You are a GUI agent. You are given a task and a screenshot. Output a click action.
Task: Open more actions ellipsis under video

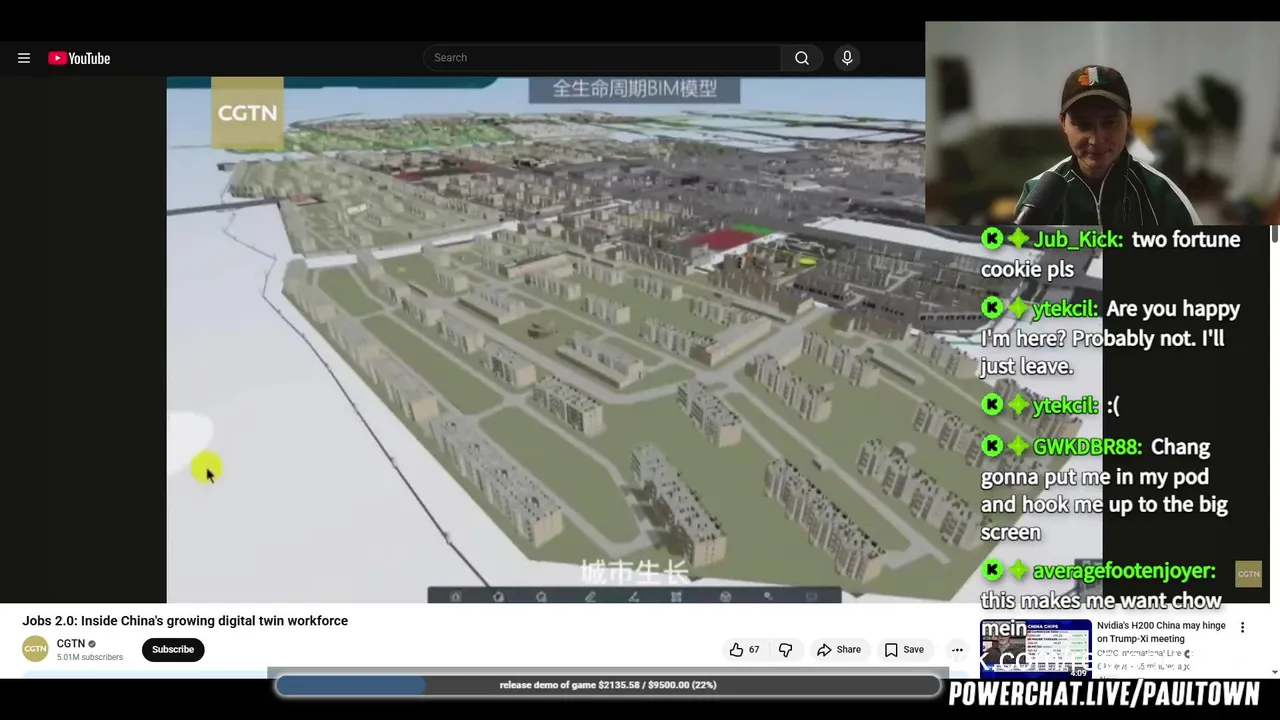957,650
